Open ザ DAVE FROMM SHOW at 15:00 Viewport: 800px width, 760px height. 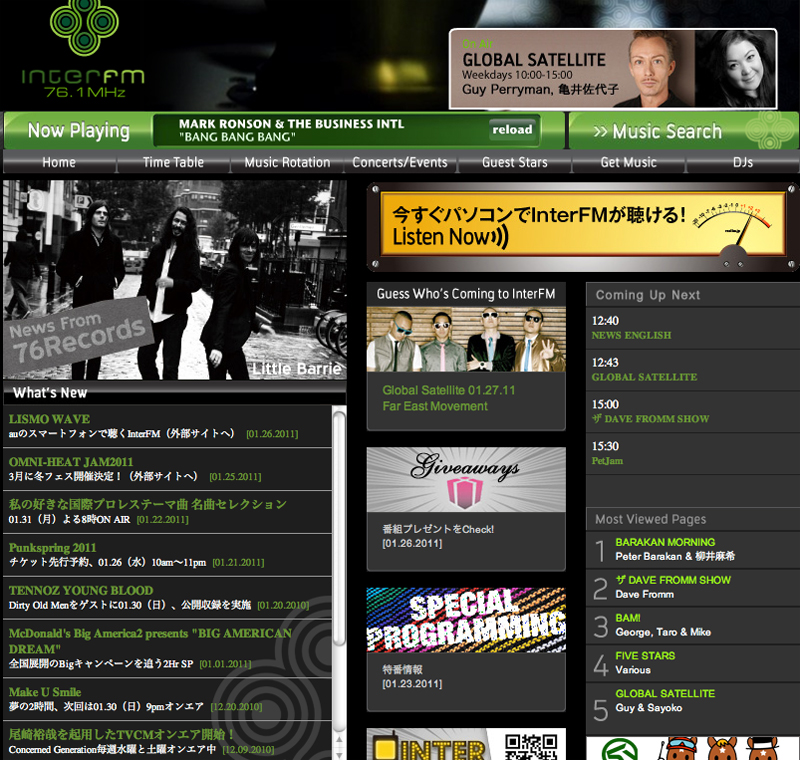click(650, 419)
